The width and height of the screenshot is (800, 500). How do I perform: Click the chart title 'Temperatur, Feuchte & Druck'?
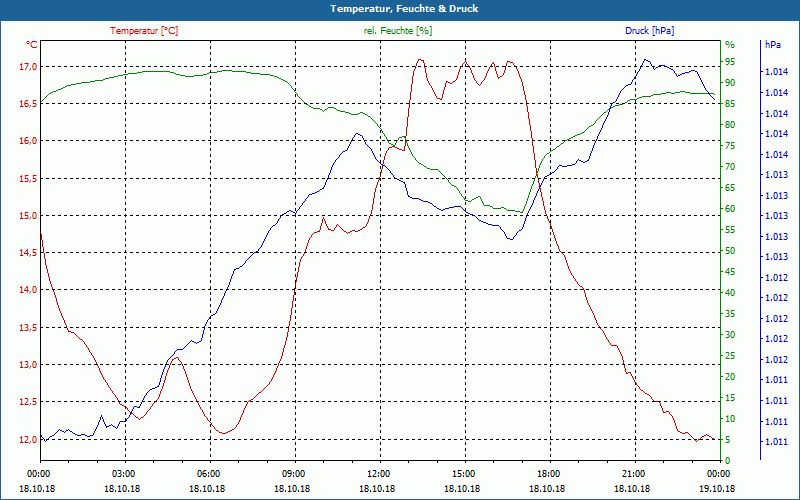click(404, 9)
